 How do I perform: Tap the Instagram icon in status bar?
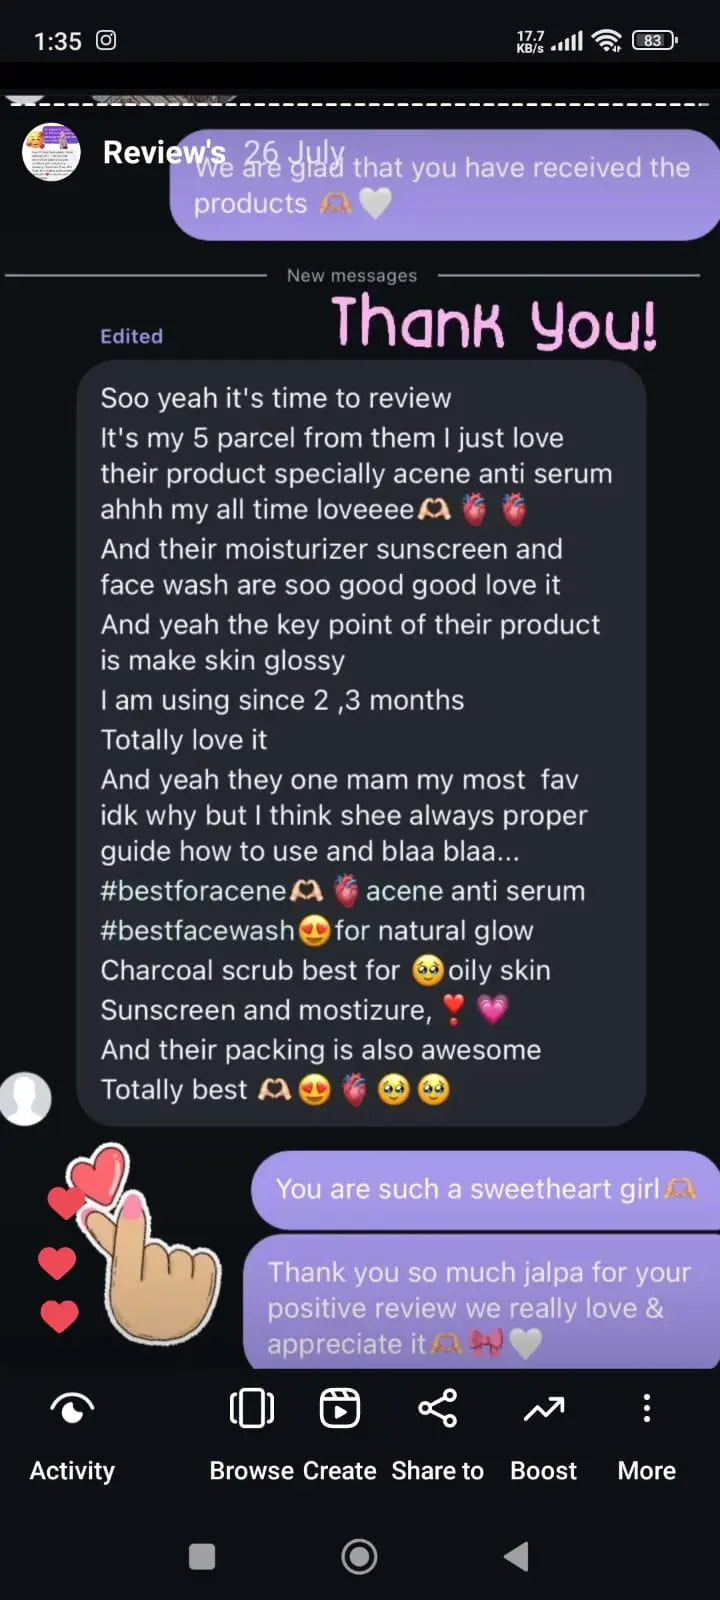pos(106,40)
